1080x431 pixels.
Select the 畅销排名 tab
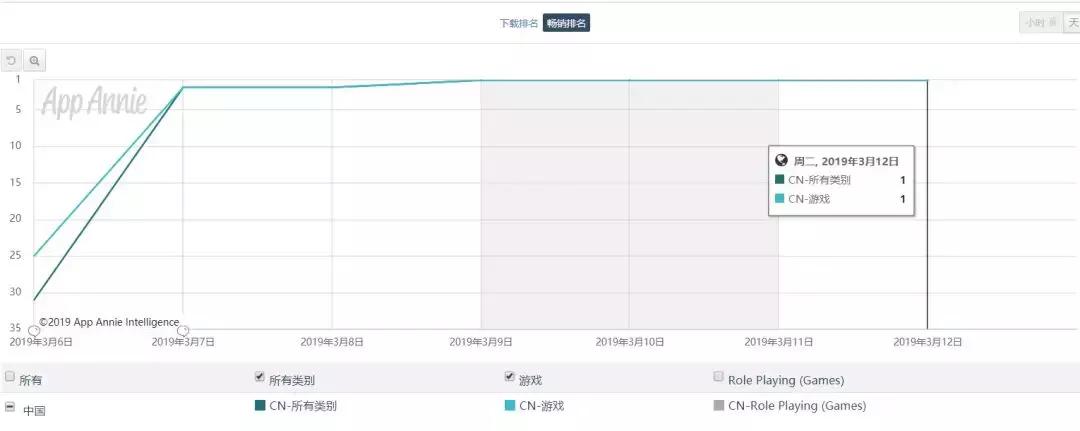566,23
